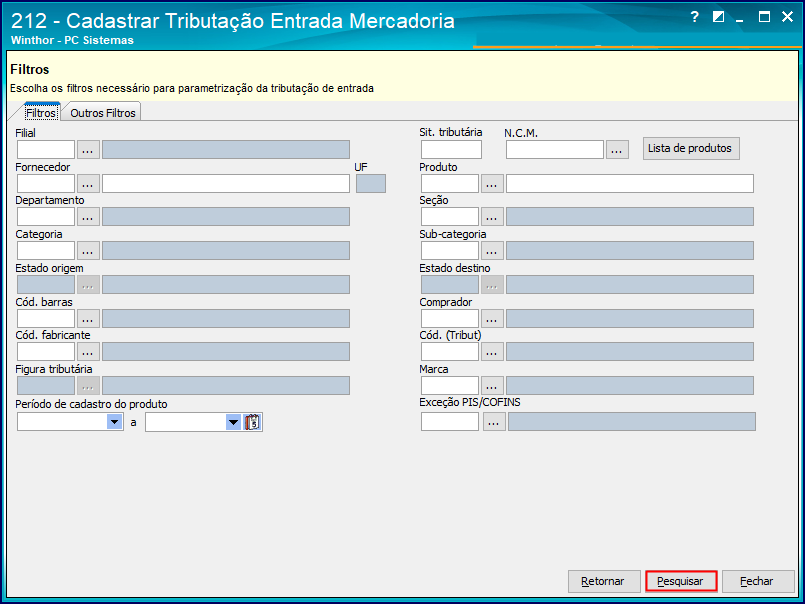The image size is (805, 604).
Task: Focus the Departamento code input field
Action: click(46, 217)
